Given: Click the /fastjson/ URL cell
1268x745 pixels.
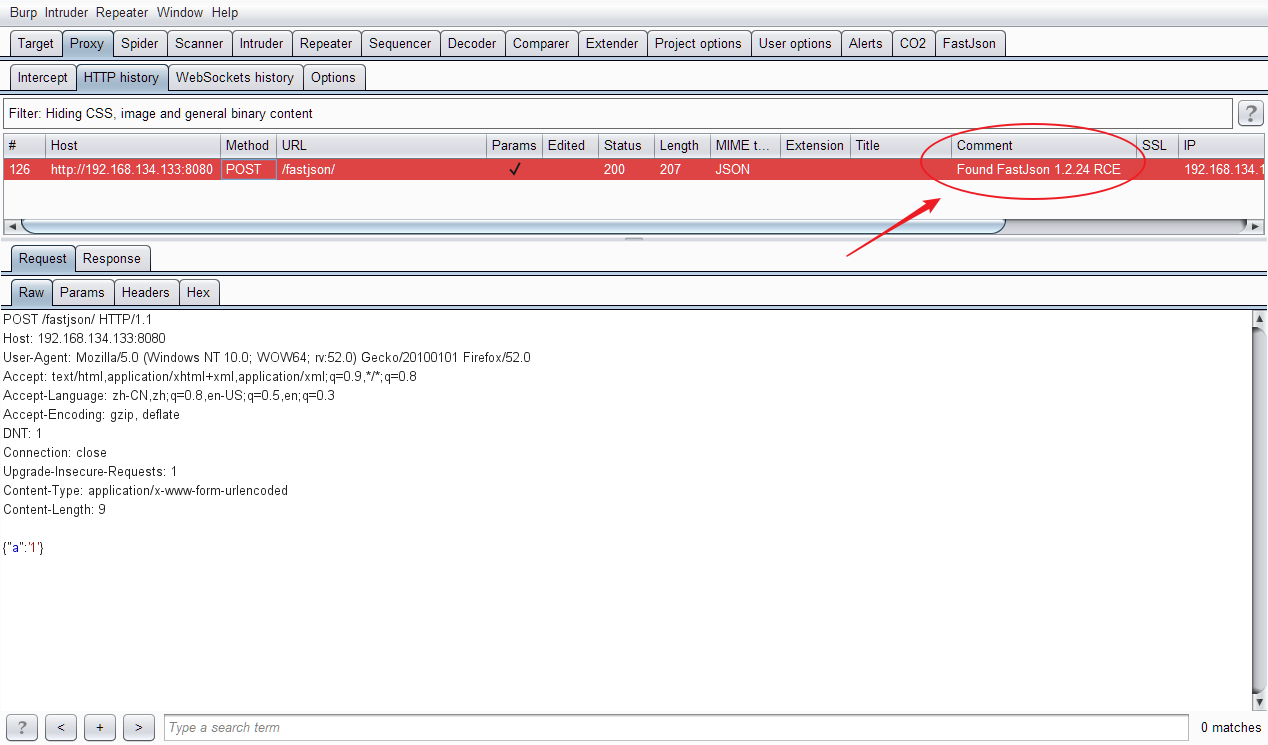Looking at the screenshot, I should pos(381,169).
